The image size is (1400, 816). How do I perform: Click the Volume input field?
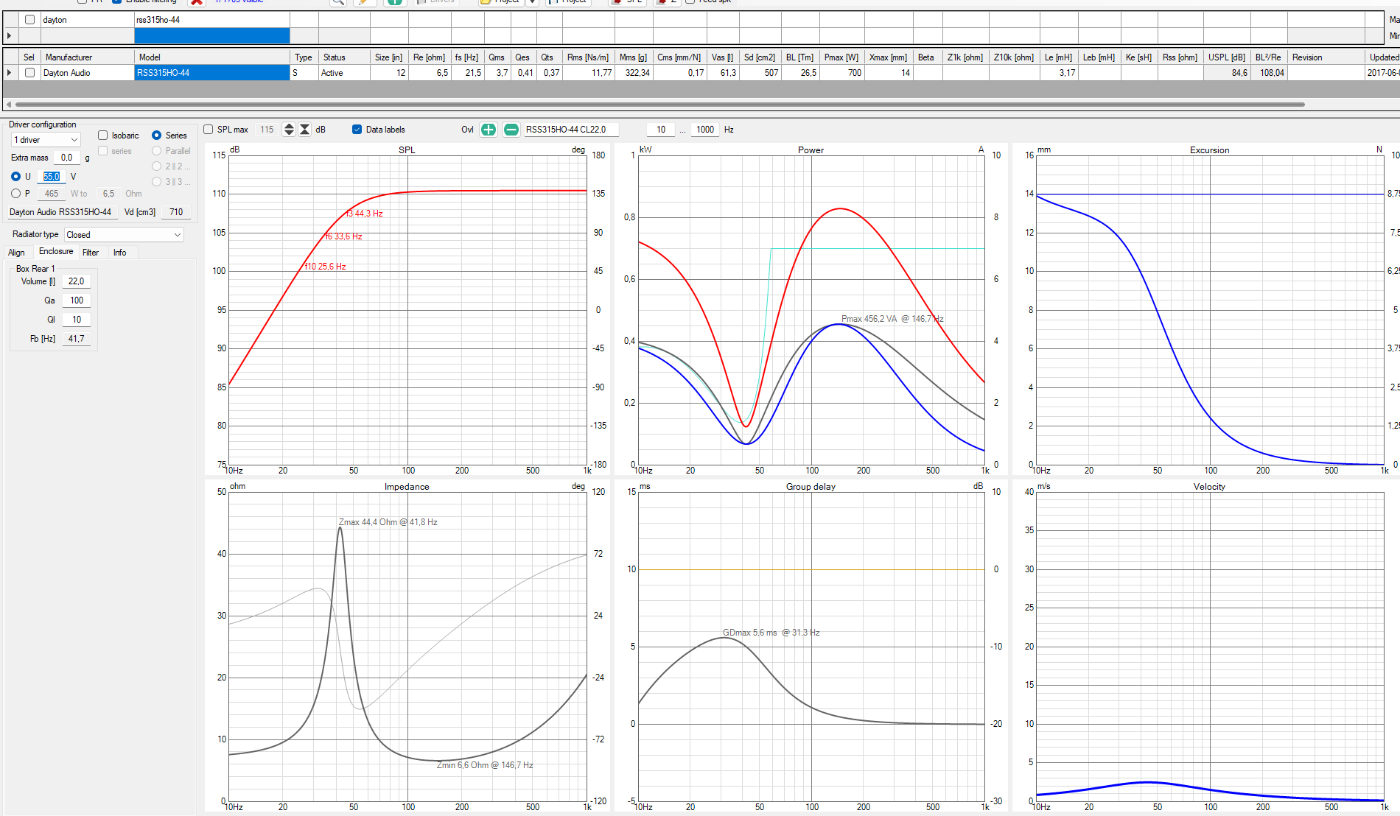click(x=76, y=282)
